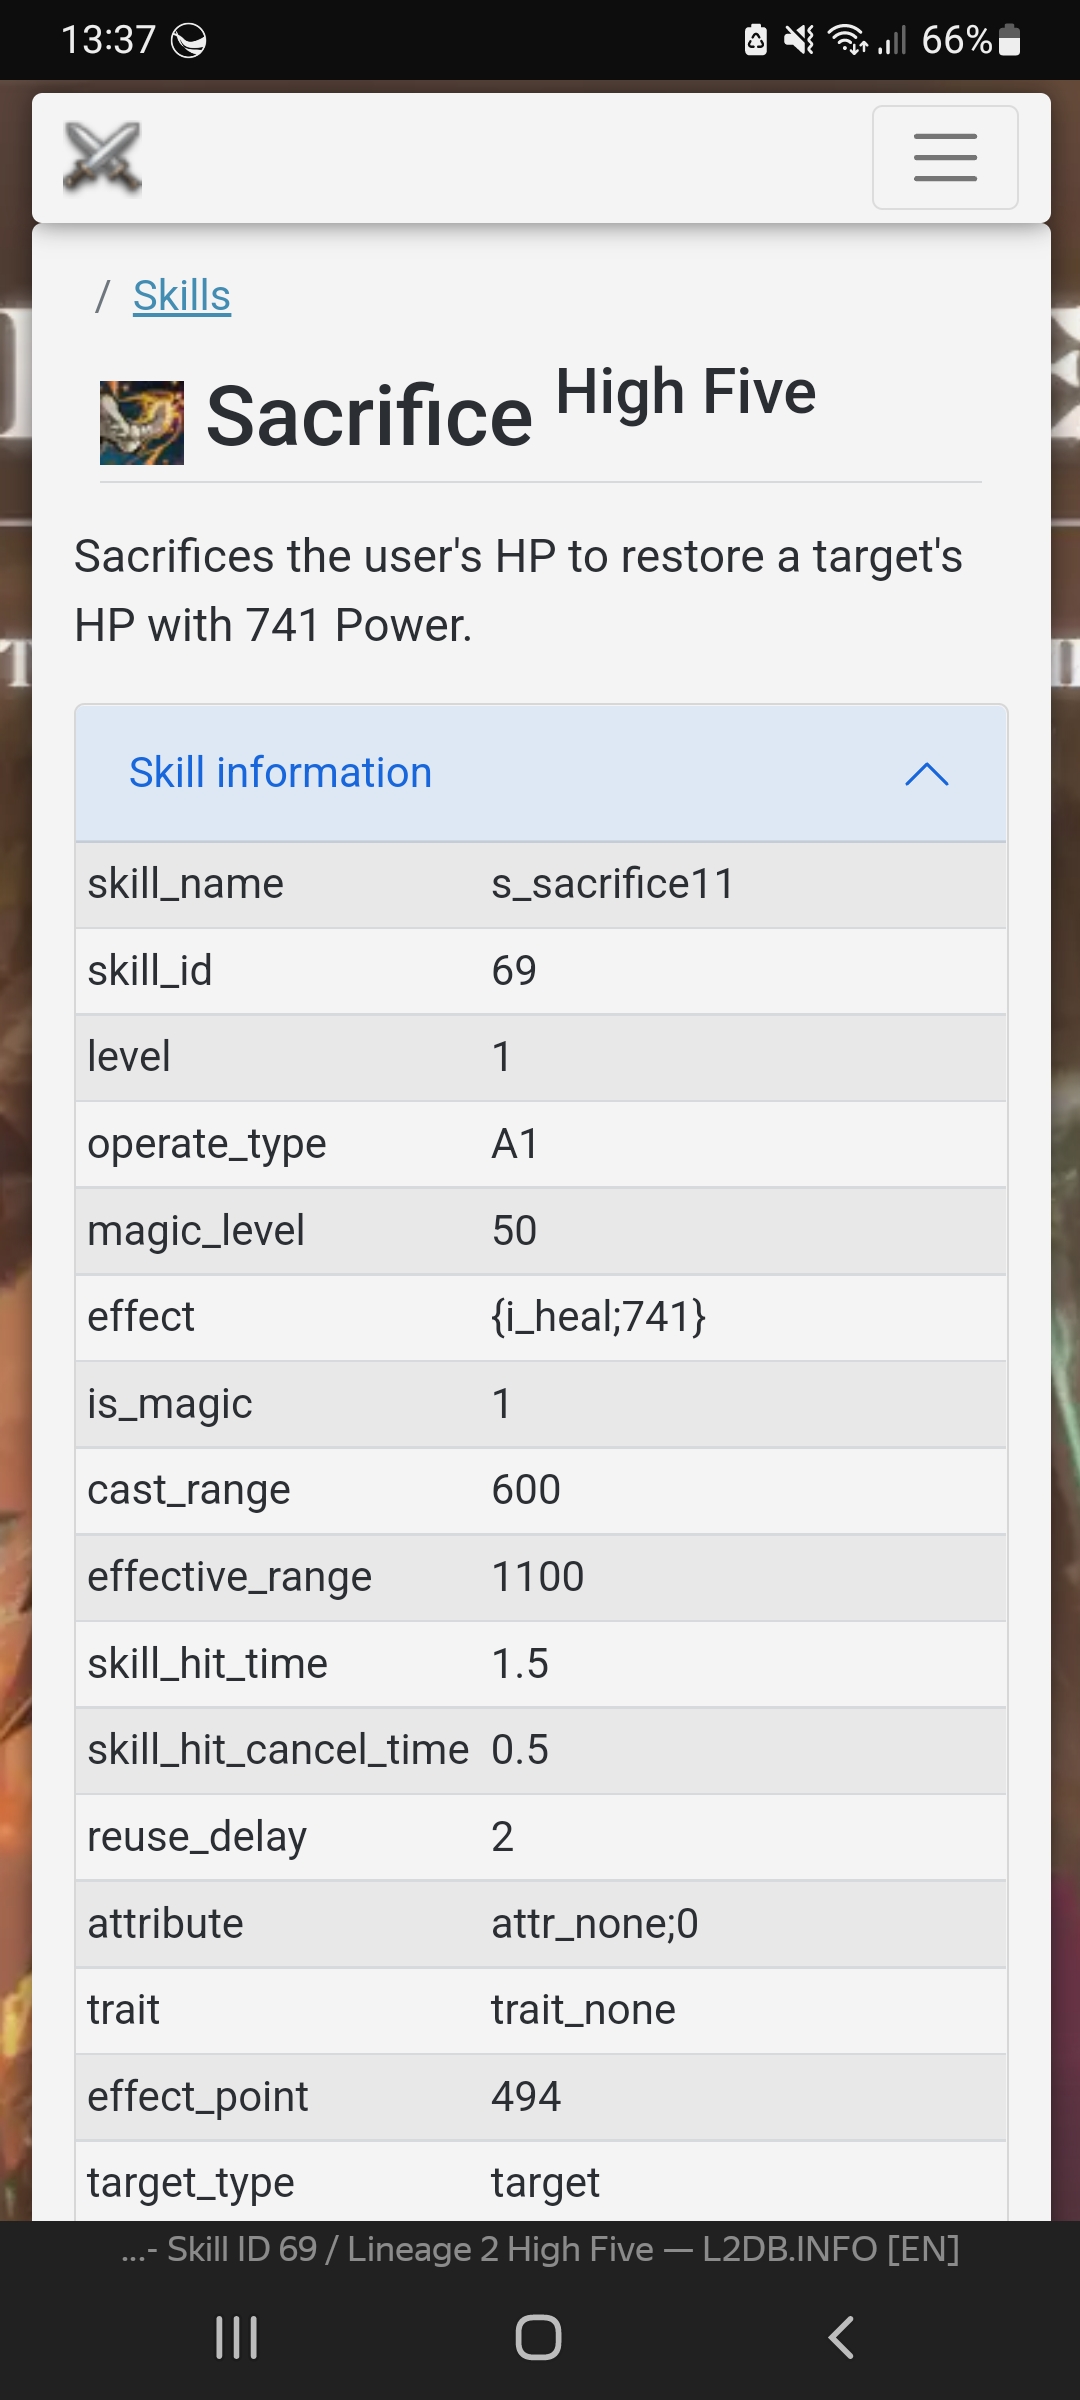This screenshot has height=2400, width=1080.
Task: Open the hamburger navigation menu
Action: click(945, 157)
